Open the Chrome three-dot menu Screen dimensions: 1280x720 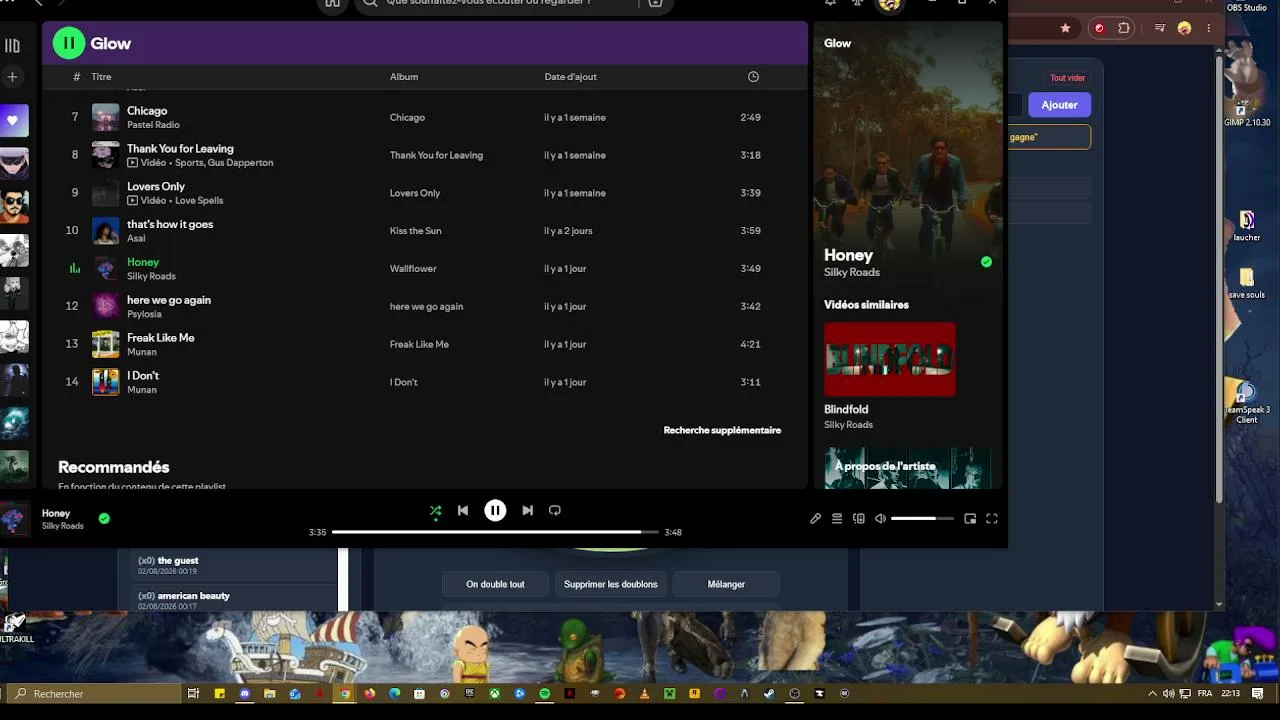1211,28
